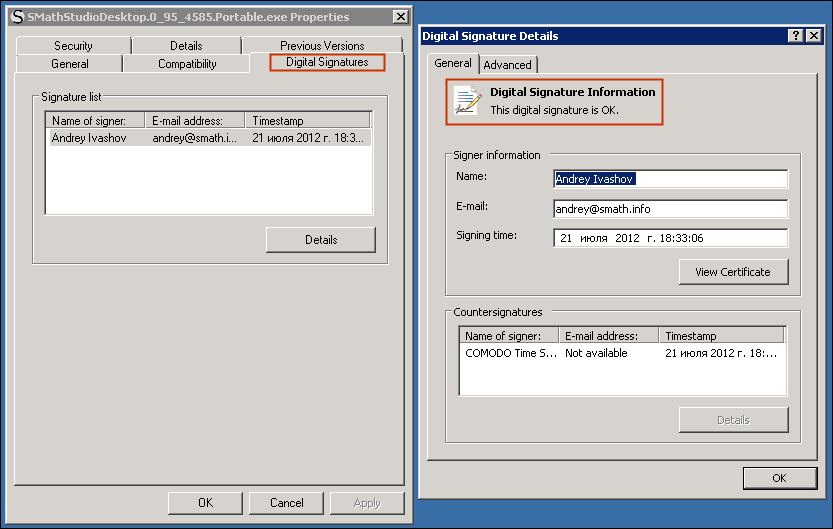Viewport: 833px width, 529px height.
Task: Select the General tab in Properties
Action: click(70, 64)
